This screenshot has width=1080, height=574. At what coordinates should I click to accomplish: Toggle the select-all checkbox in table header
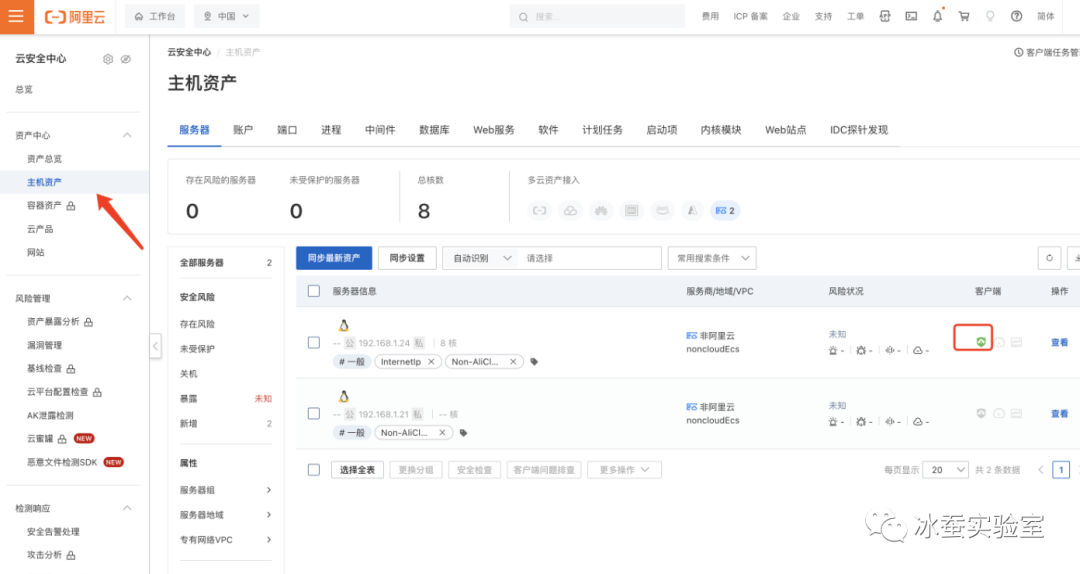(x=314, y=291)
